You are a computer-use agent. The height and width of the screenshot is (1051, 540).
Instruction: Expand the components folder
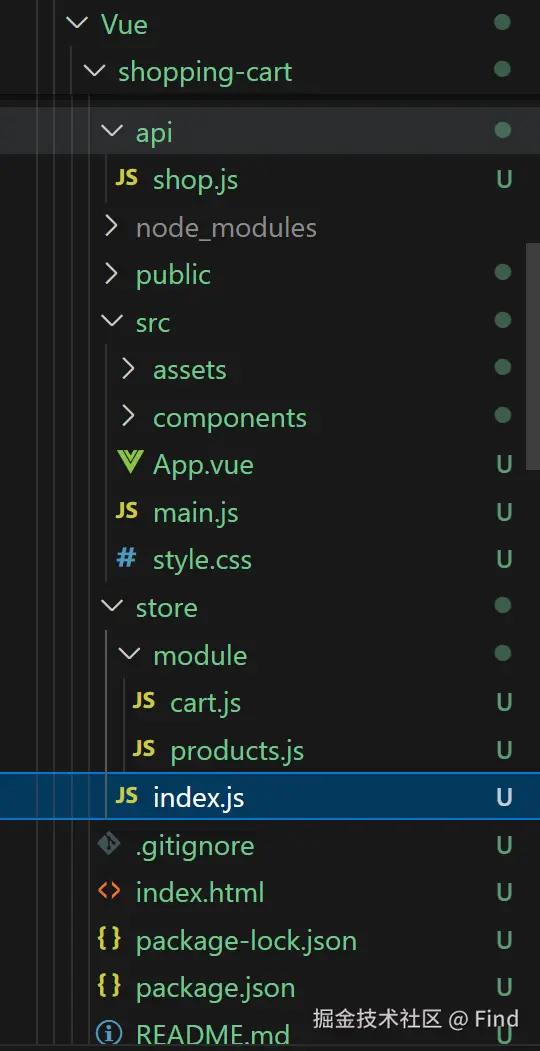coord(128,416)
